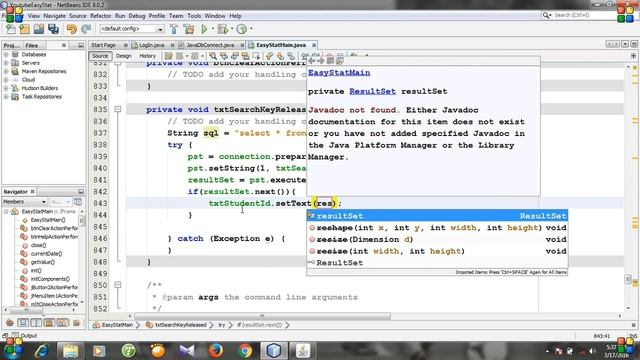Click the Find Previous Occurrence editor icon
Screen dimensions: 640x360
coord(224,56)
